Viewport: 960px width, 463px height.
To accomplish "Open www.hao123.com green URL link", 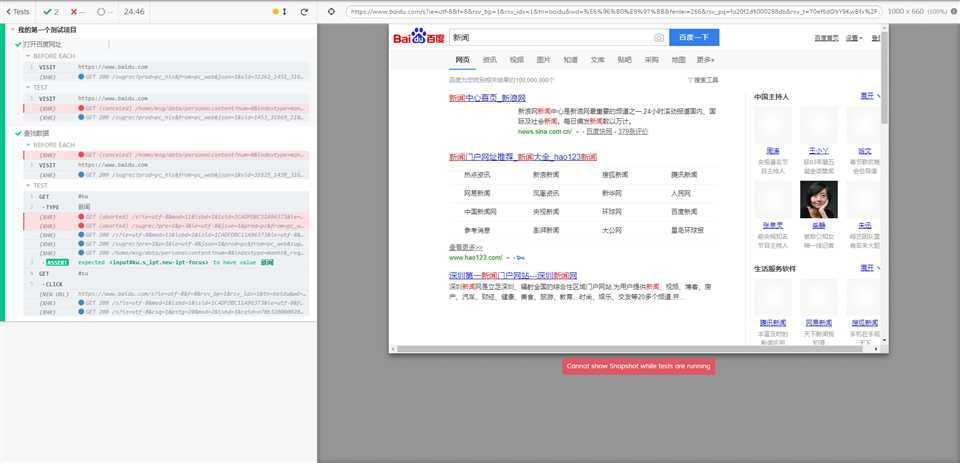I will tap(475, 258).
